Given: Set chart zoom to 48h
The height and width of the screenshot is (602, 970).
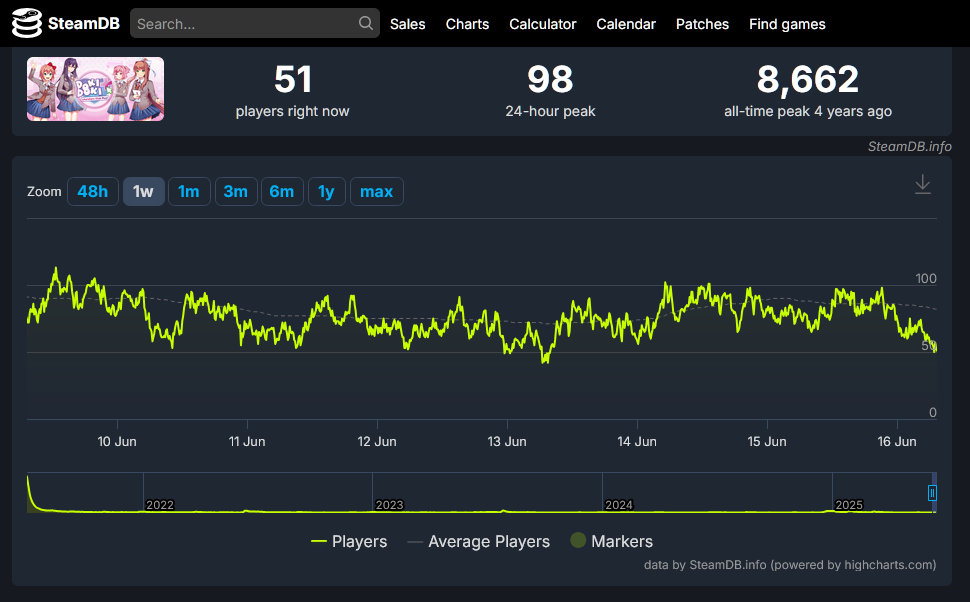Looking at the screenshot, I should [x=93, y=192].
